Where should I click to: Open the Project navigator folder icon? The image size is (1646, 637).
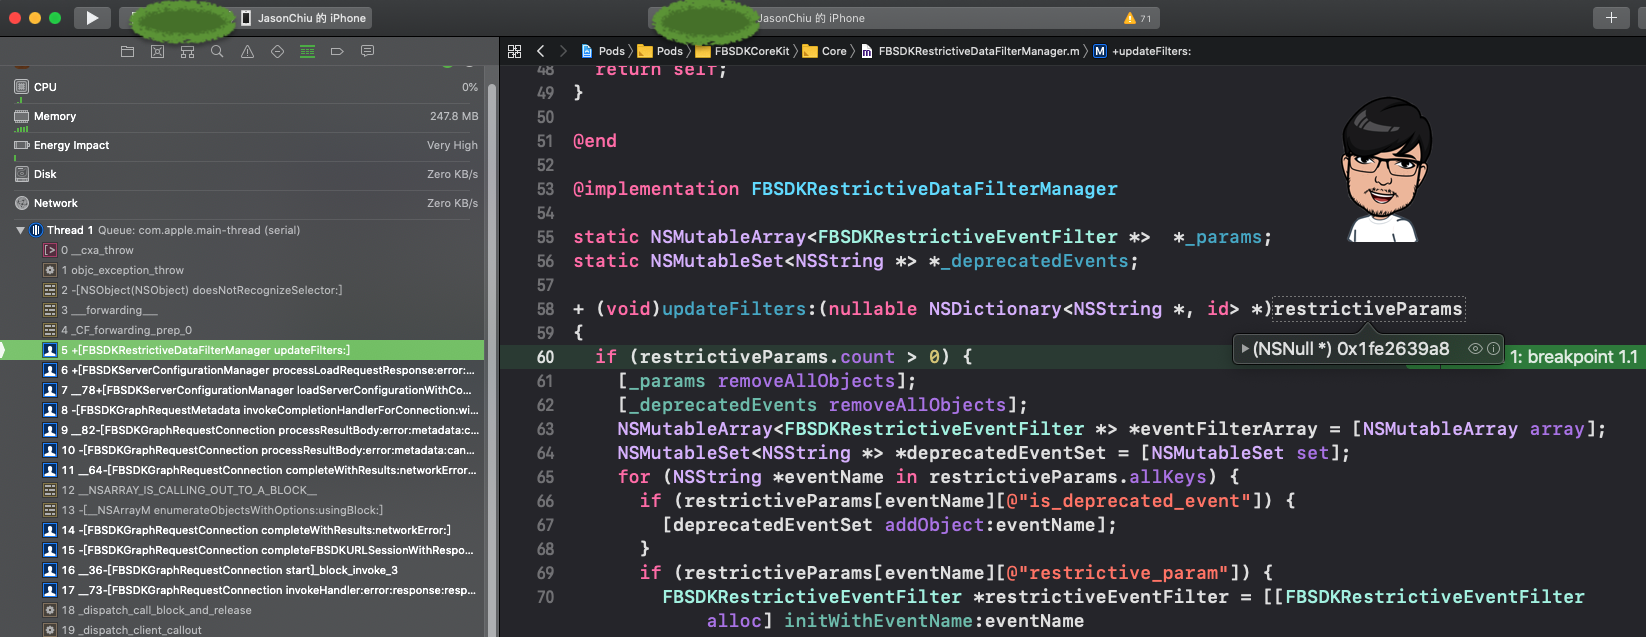tap(127, 51)
